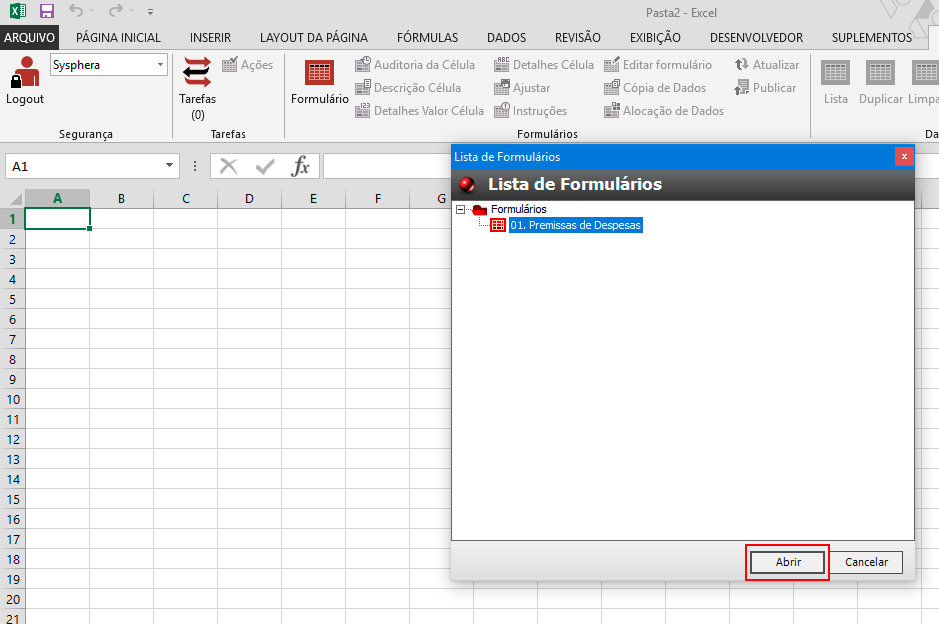Viewport: 939px width, 624px height.
Task: Select the Lista ribbon icon
Action: coord(835,74)
